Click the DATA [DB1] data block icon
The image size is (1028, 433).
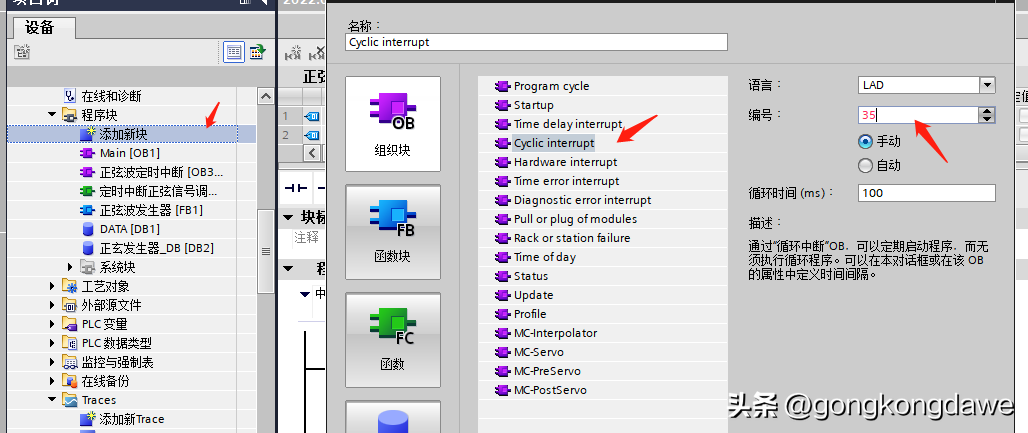click(x=88, y=229)
